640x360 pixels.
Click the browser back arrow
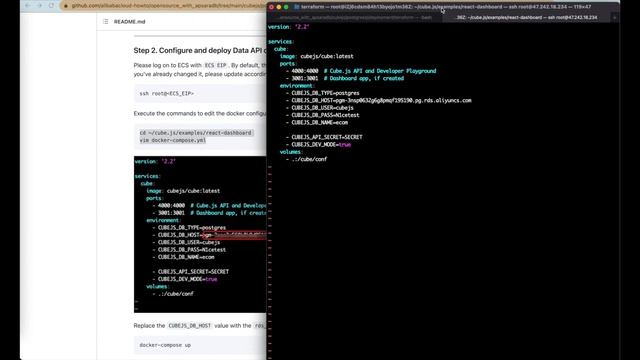tap(27, 6)
